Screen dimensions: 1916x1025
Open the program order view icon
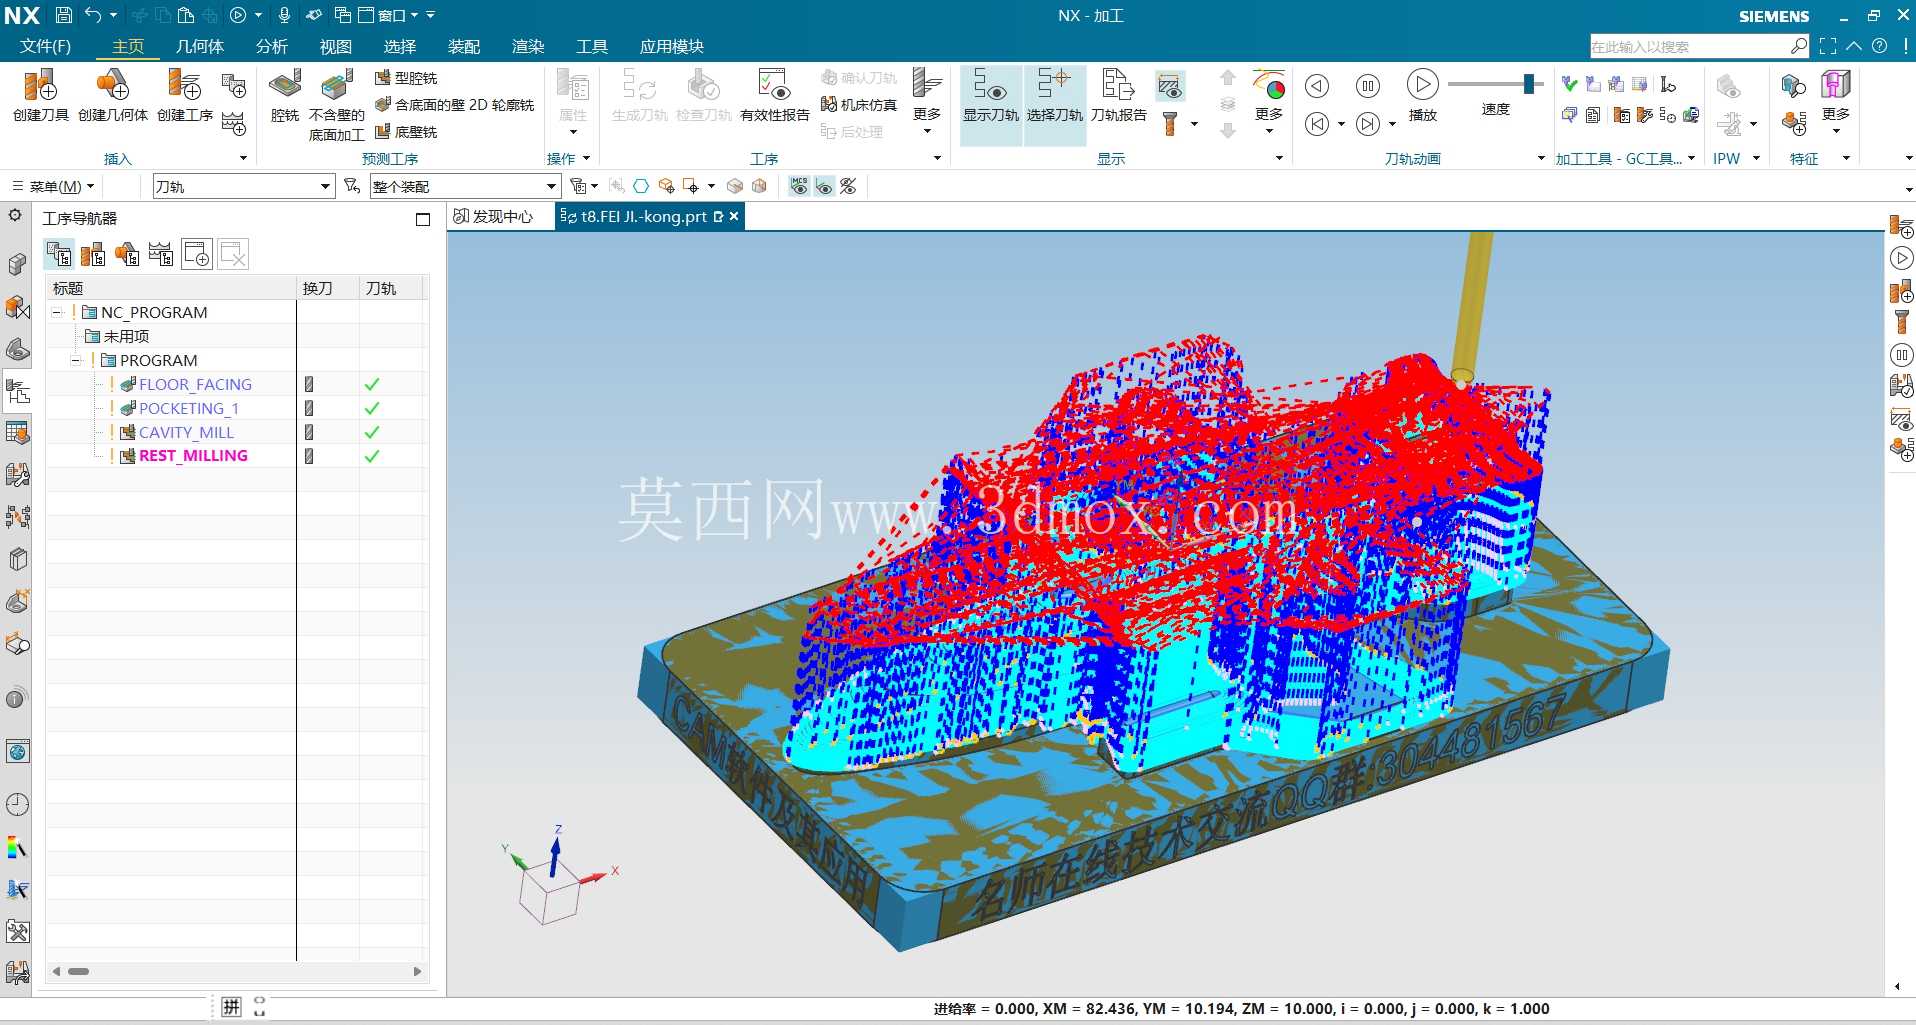(x=59, y=254)
